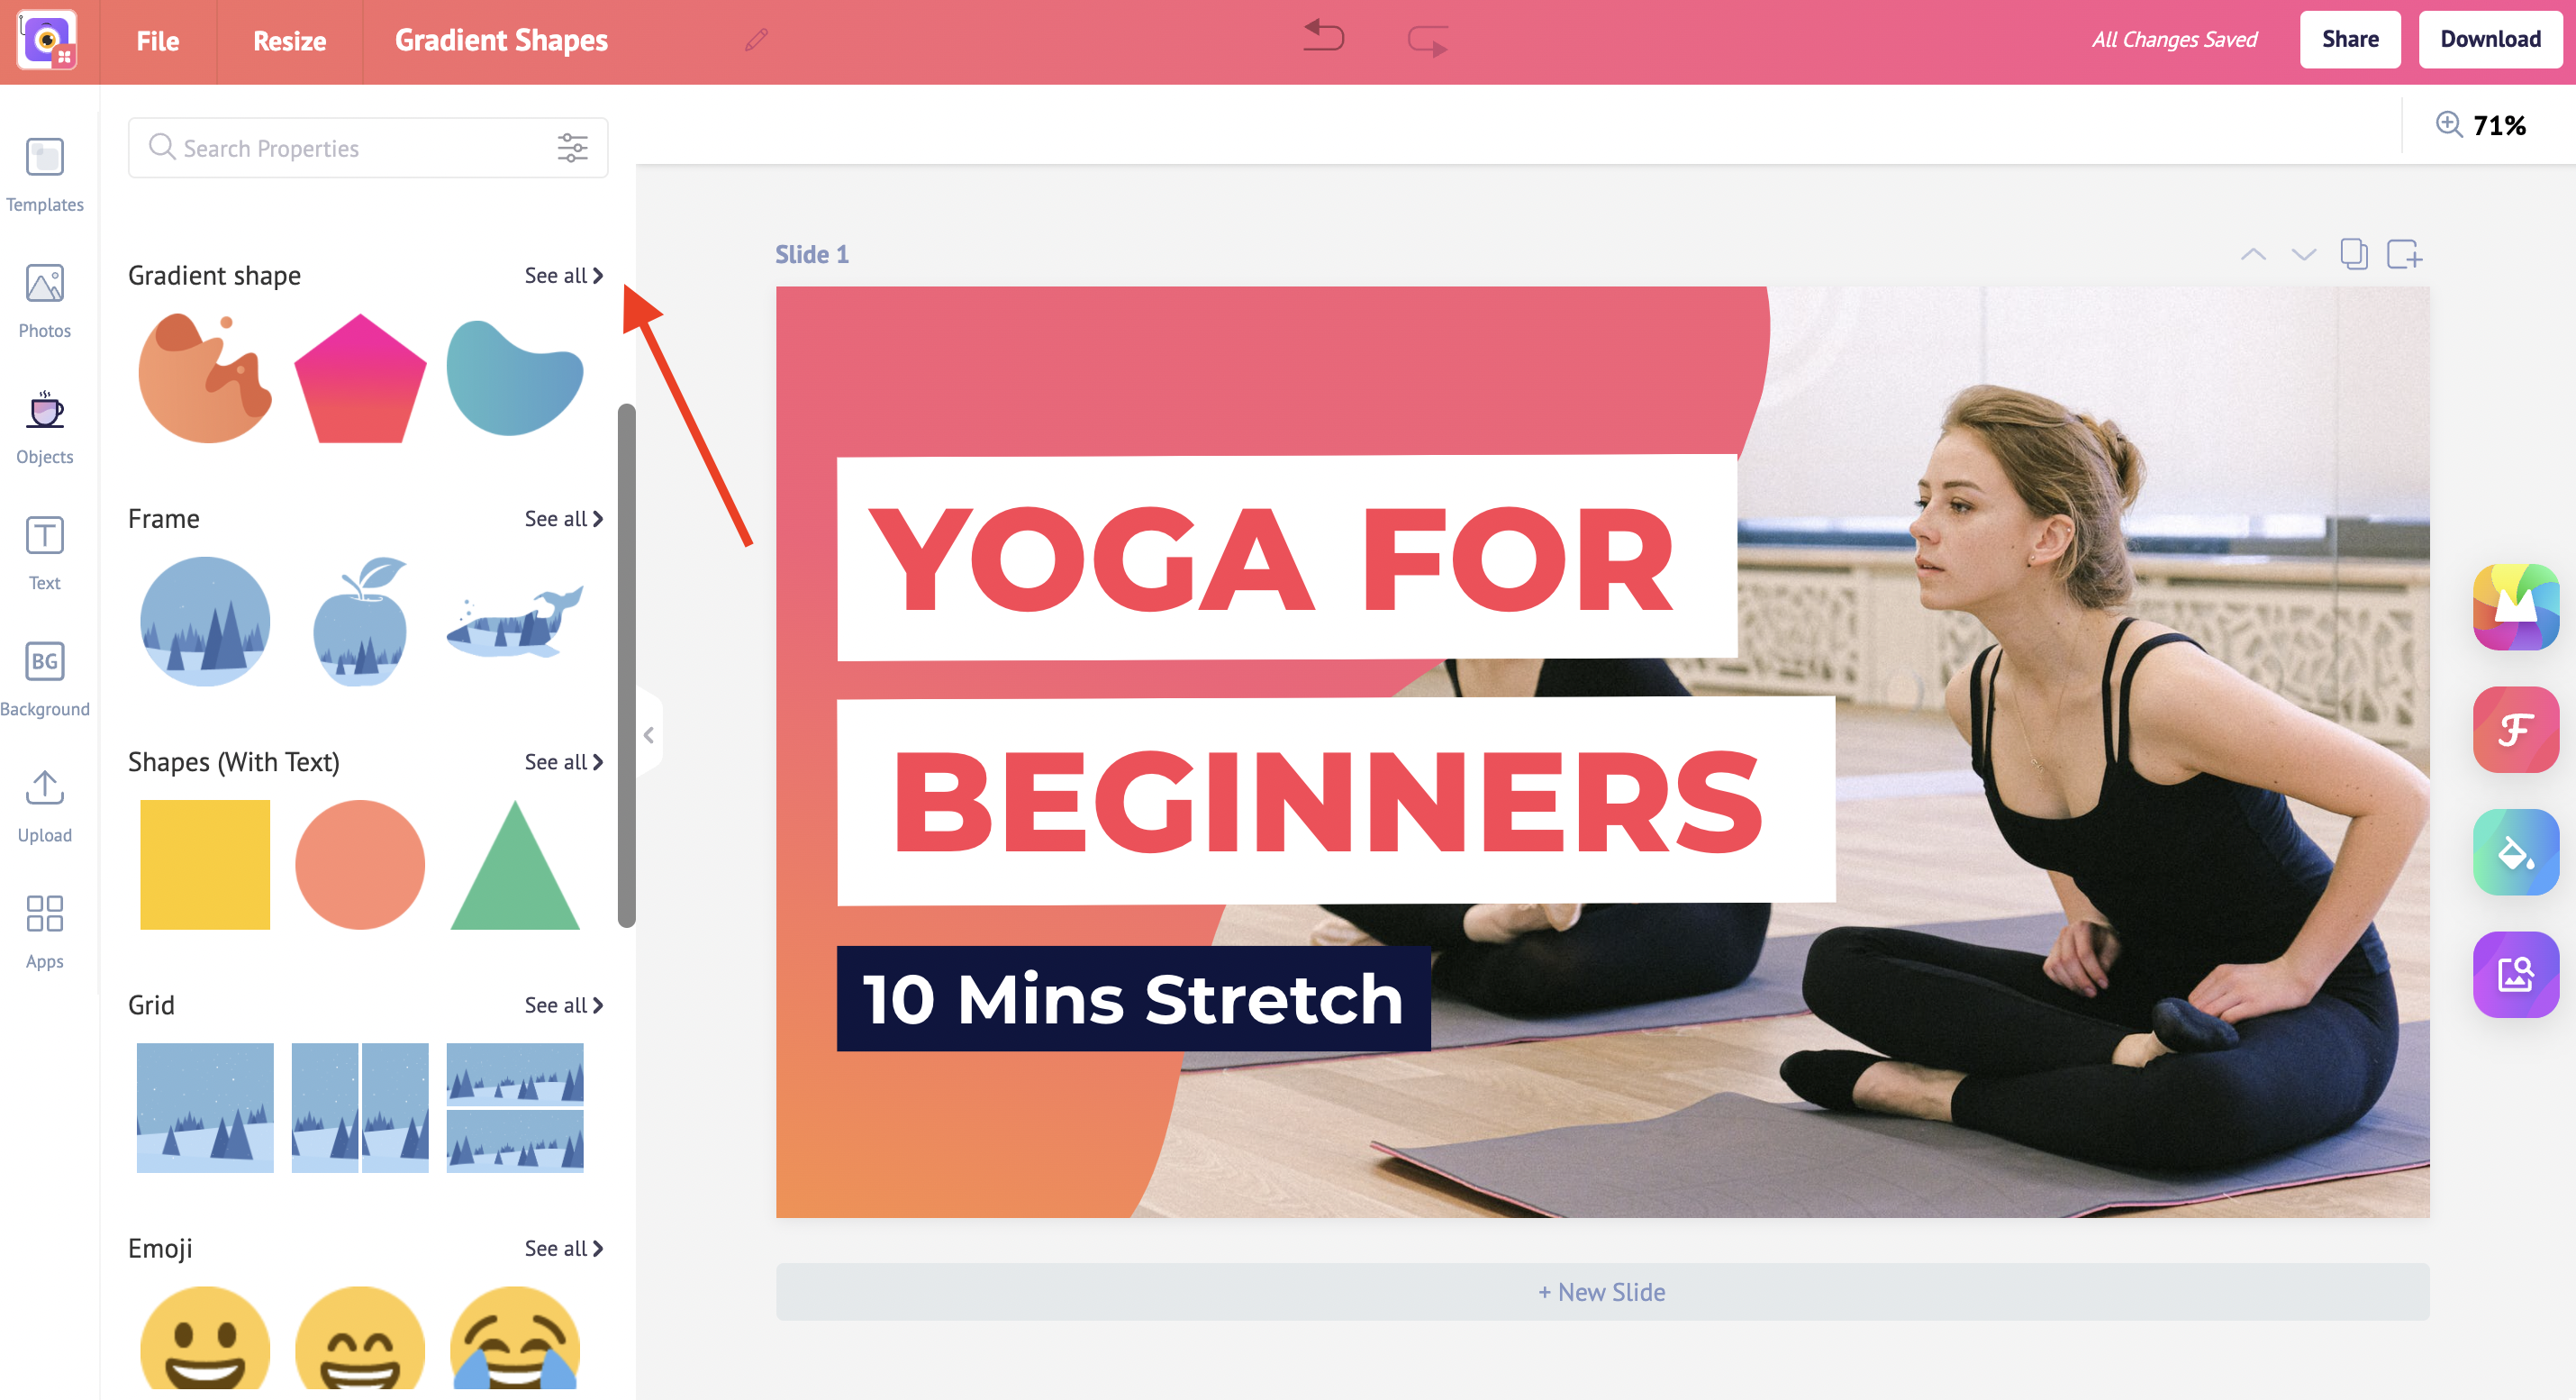Click the undo arrow icon
2576x1400 pixels.
[x=1327, y=38]
